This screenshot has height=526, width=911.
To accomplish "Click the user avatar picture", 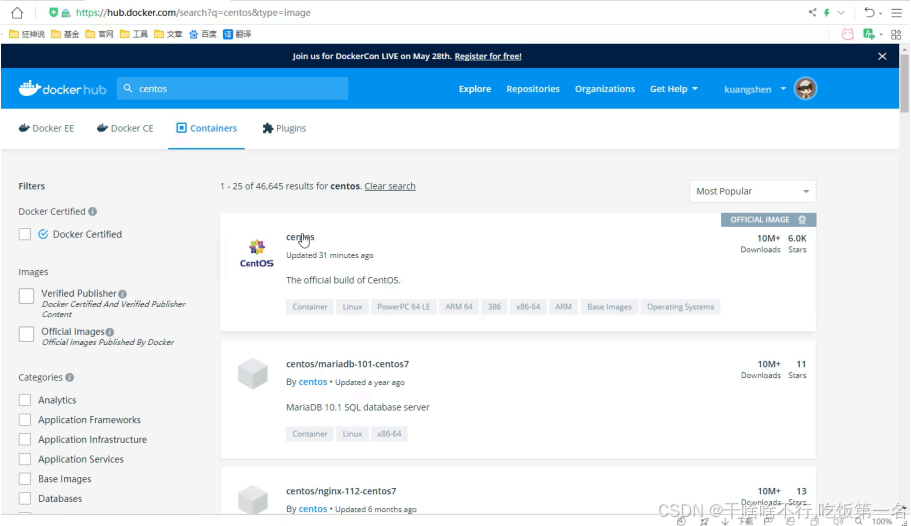I will 805,89.
